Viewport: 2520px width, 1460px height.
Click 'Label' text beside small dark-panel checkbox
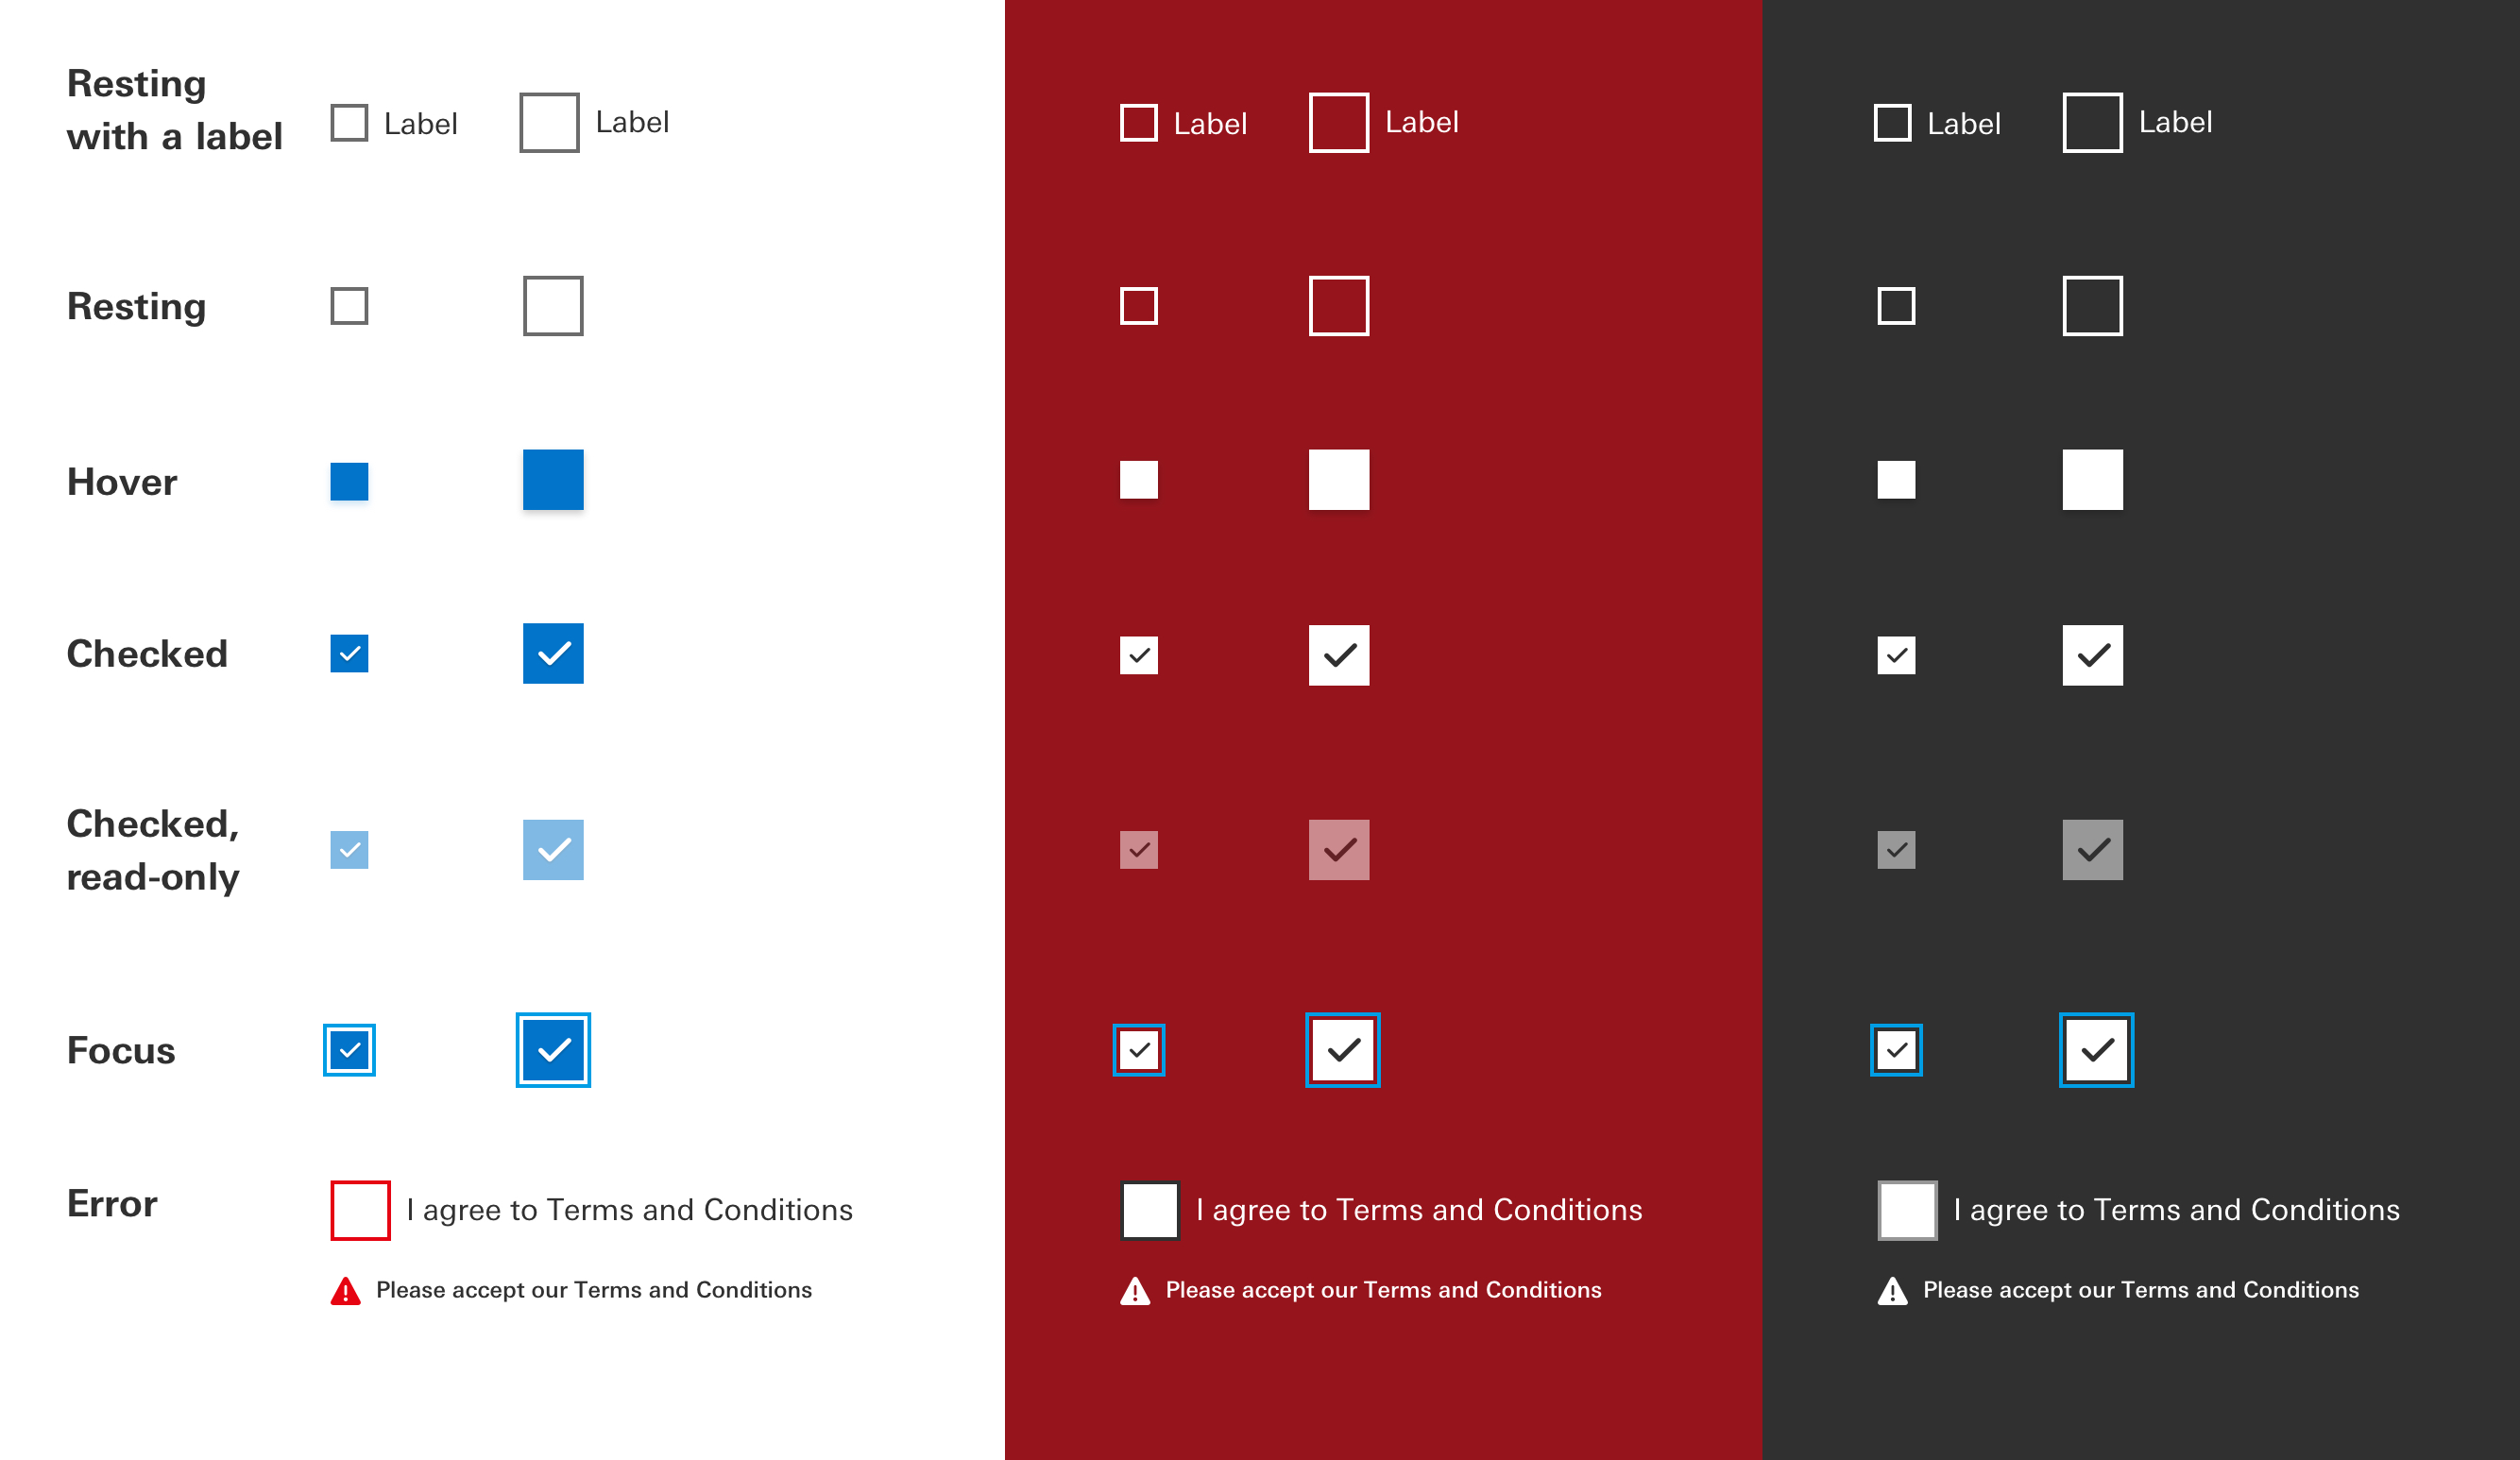tap(1964, 124)
